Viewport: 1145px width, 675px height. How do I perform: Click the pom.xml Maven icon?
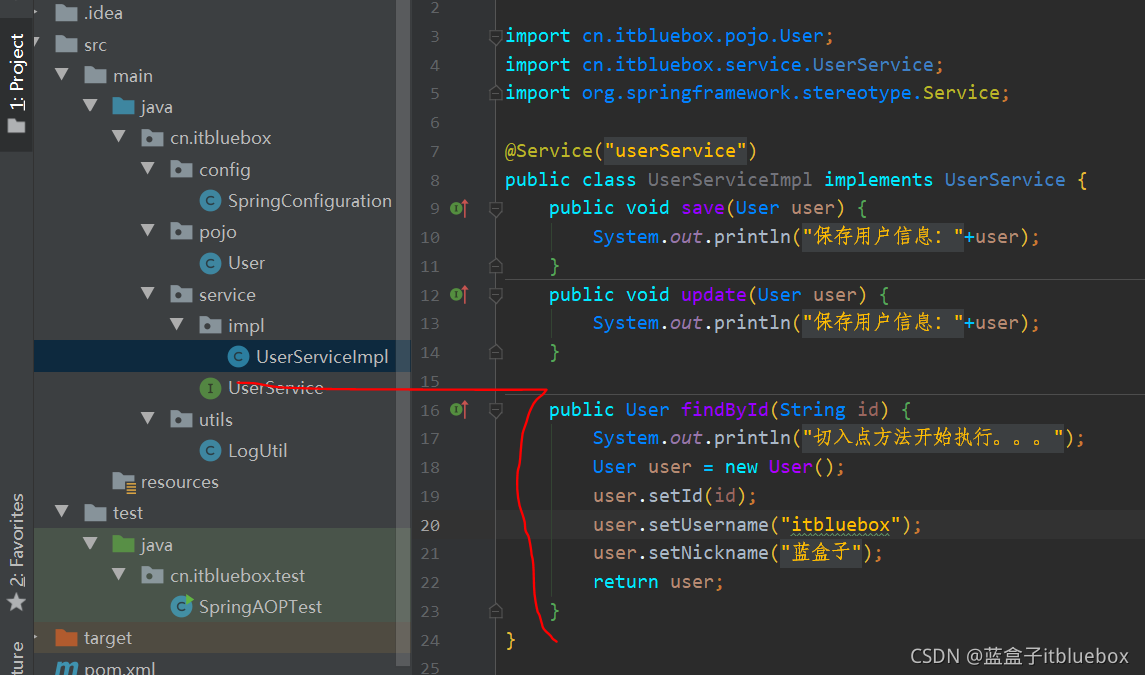coord(66,668)
